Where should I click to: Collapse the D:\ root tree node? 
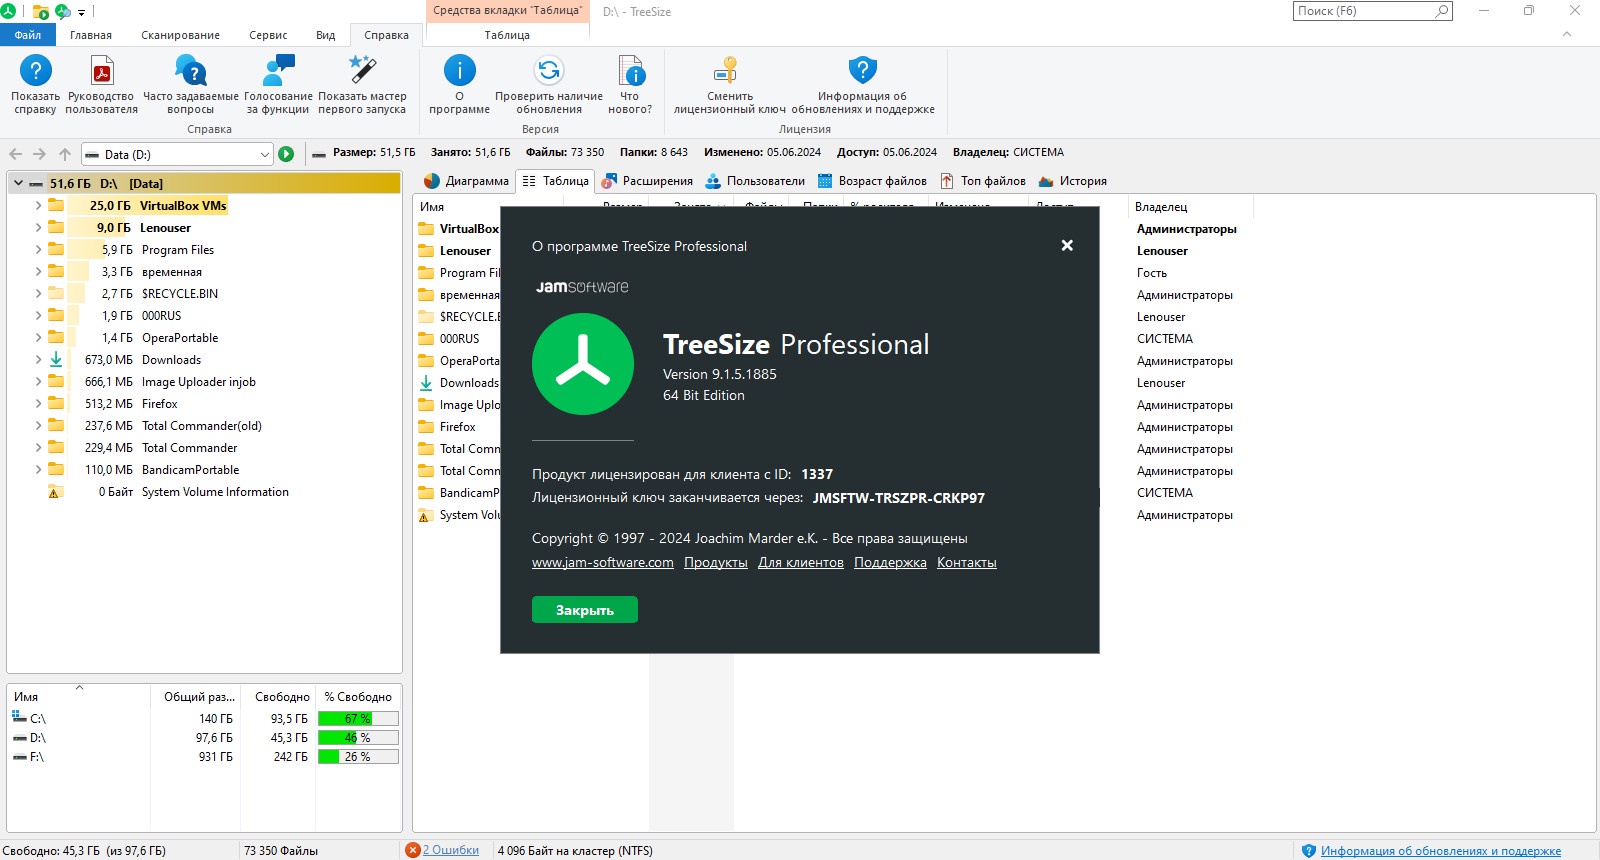pyautogui.click(x=18, y=183)
